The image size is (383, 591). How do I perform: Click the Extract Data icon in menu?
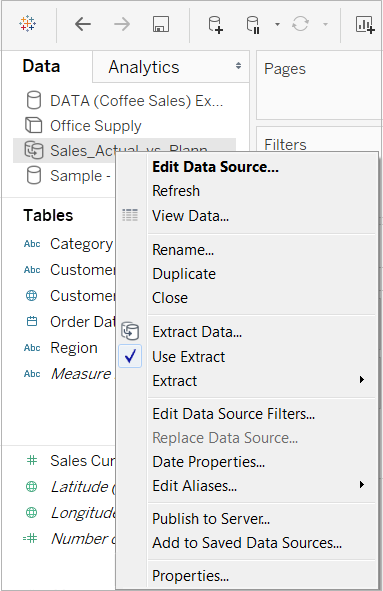130,331
